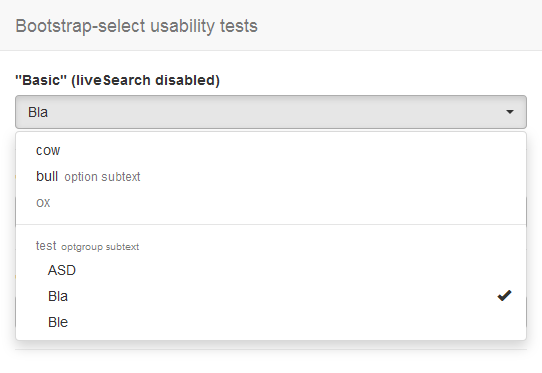542x373 pixels.
Task: Open the "Bootstrap-select usability tests" title link
Action: pos(137,26)
